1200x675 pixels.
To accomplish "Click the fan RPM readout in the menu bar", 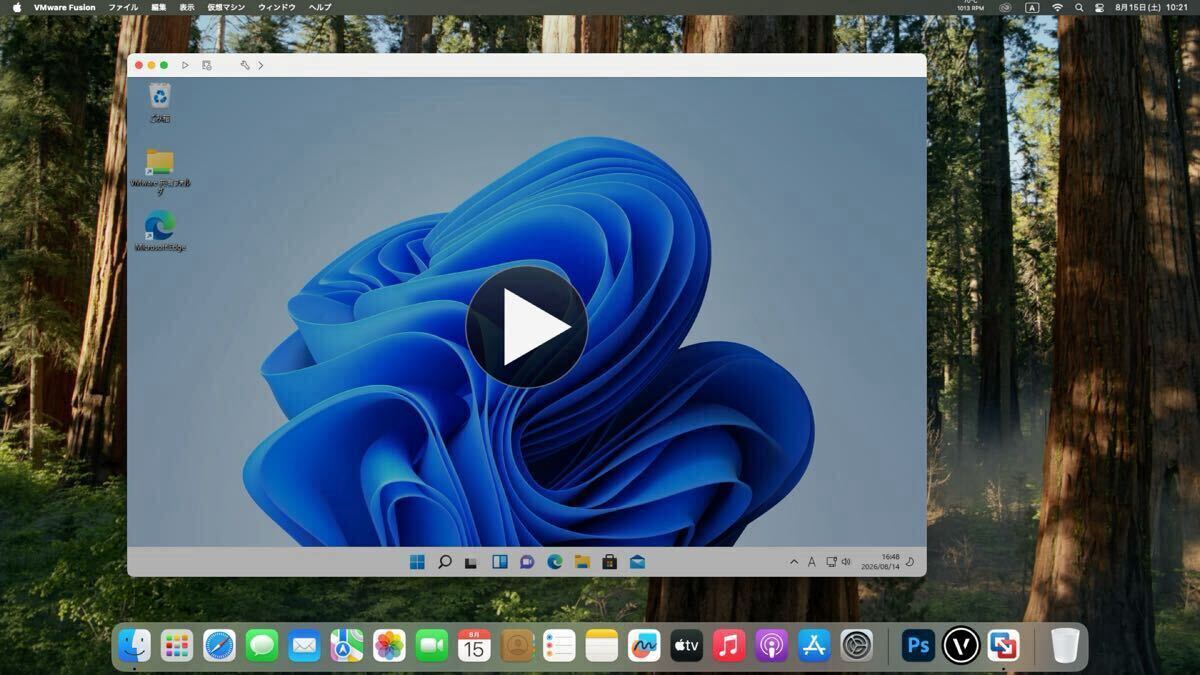I will tap(970, 6).
